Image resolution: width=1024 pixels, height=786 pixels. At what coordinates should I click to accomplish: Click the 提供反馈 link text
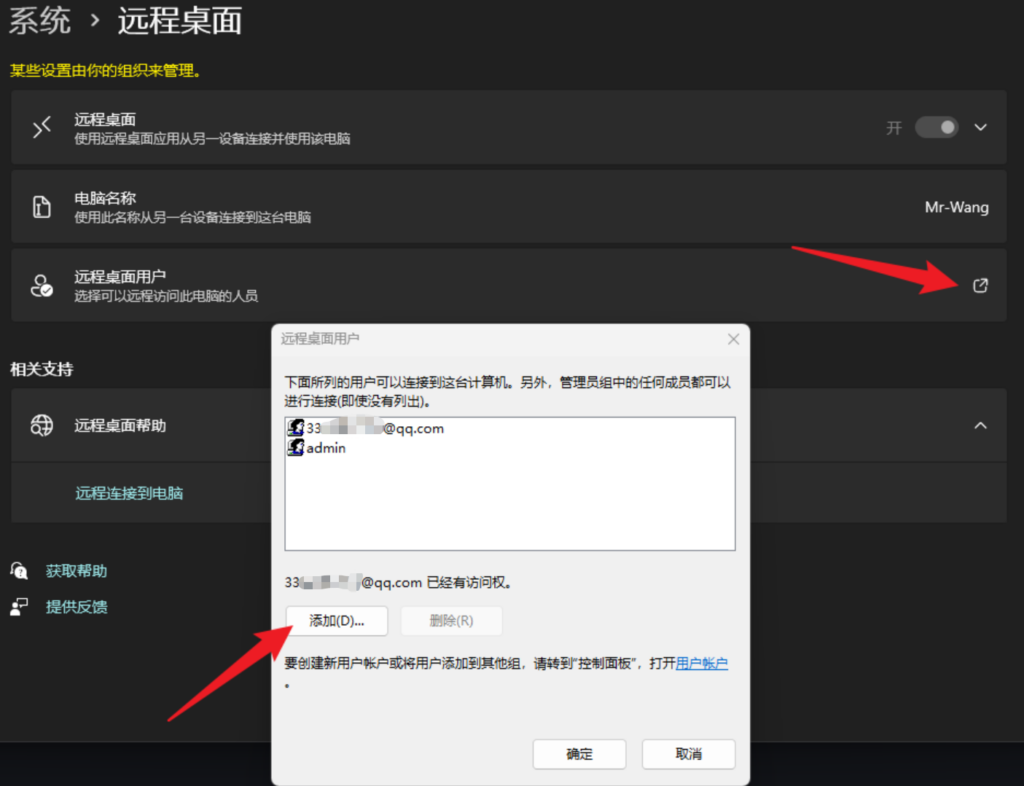coord(77,607)
